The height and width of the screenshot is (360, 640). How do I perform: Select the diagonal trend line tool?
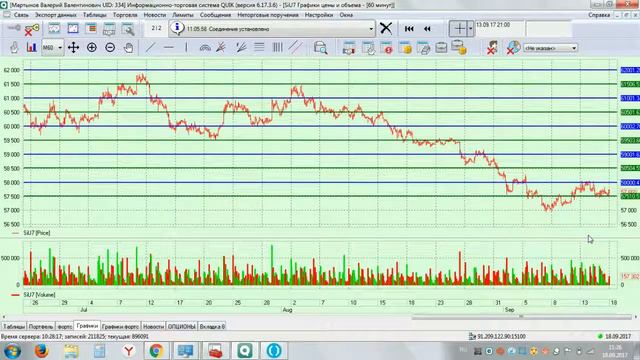[150, 48]
